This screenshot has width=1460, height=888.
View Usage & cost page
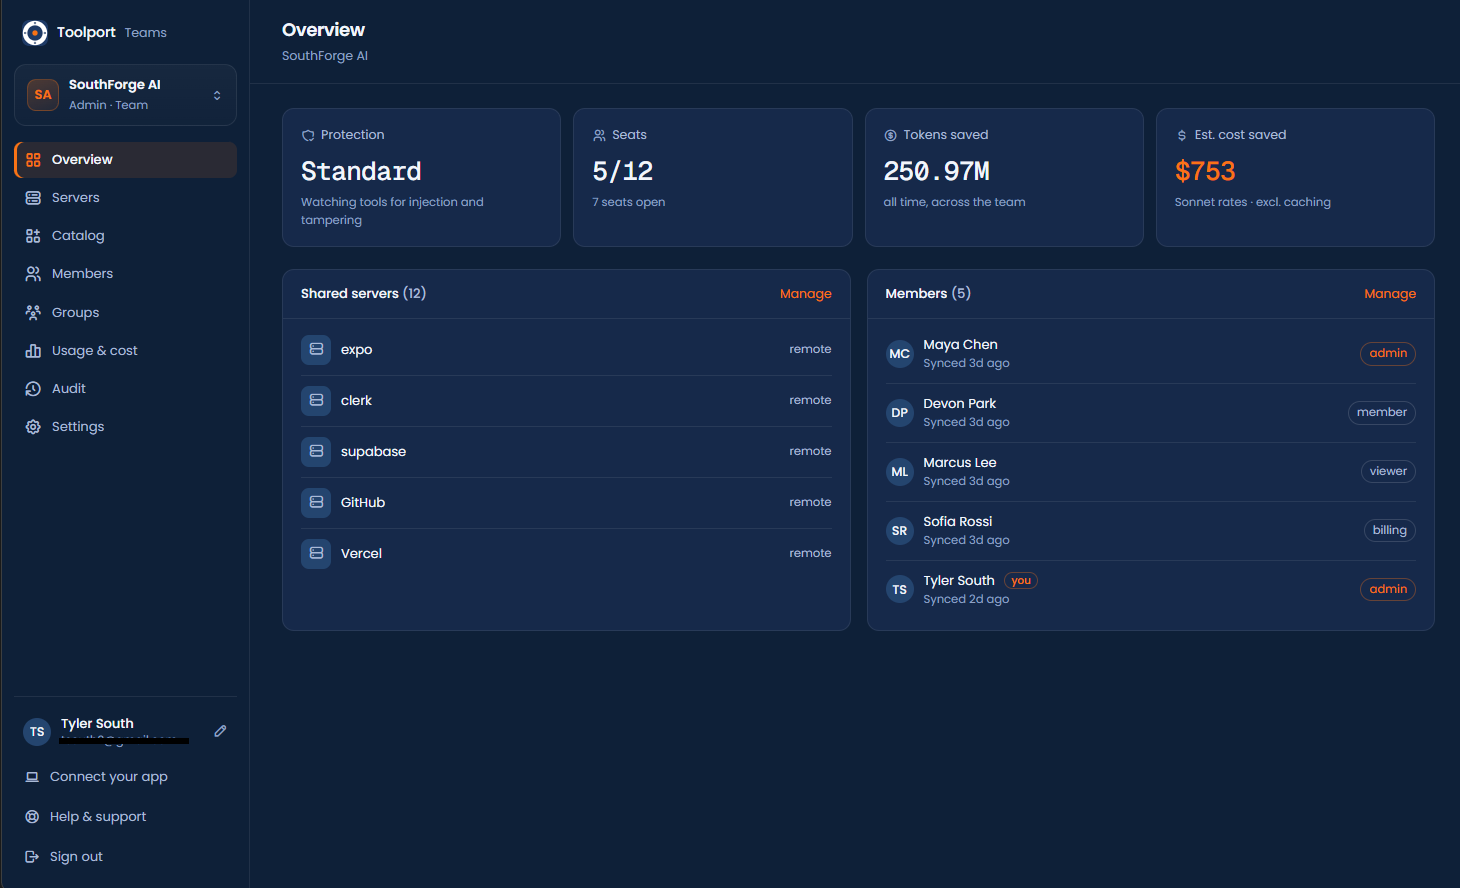(x=125, y=351)
